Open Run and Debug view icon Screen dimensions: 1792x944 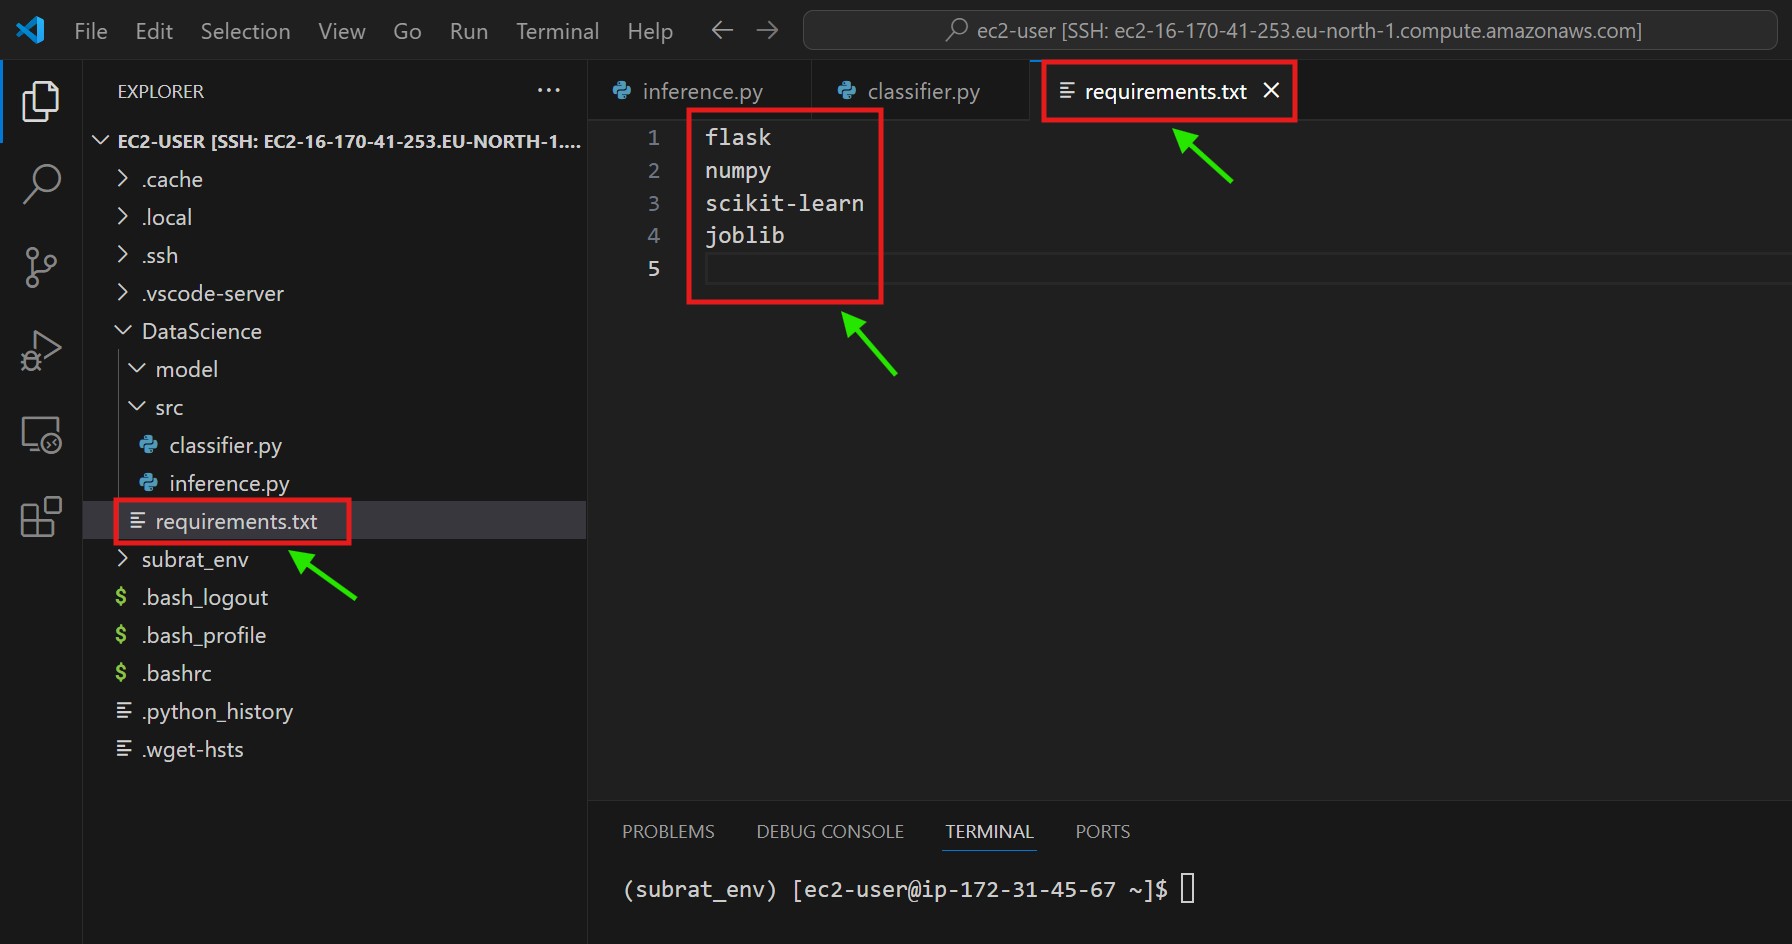coord(41,351)
